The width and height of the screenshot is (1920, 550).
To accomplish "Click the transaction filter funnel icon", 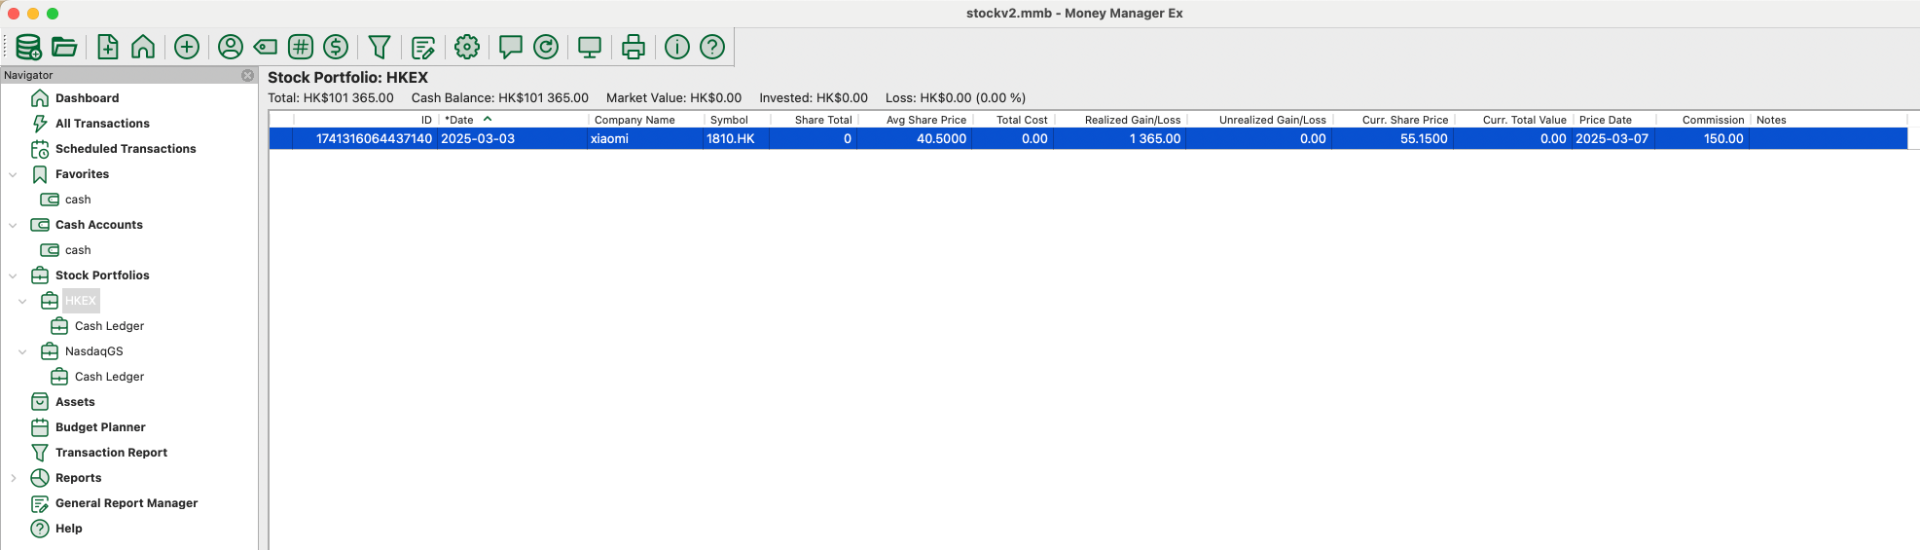I will (x=379, y=47).
